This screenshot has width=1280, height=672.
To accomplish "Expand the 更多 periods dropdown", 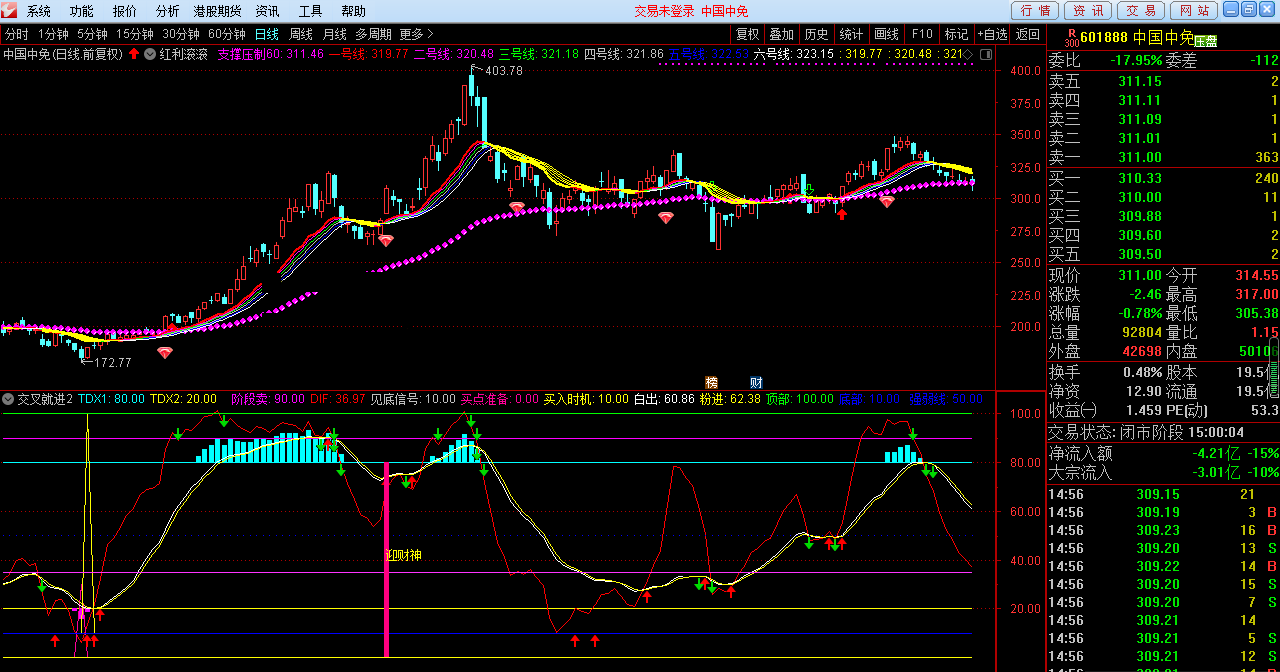I will pos(417,34).
